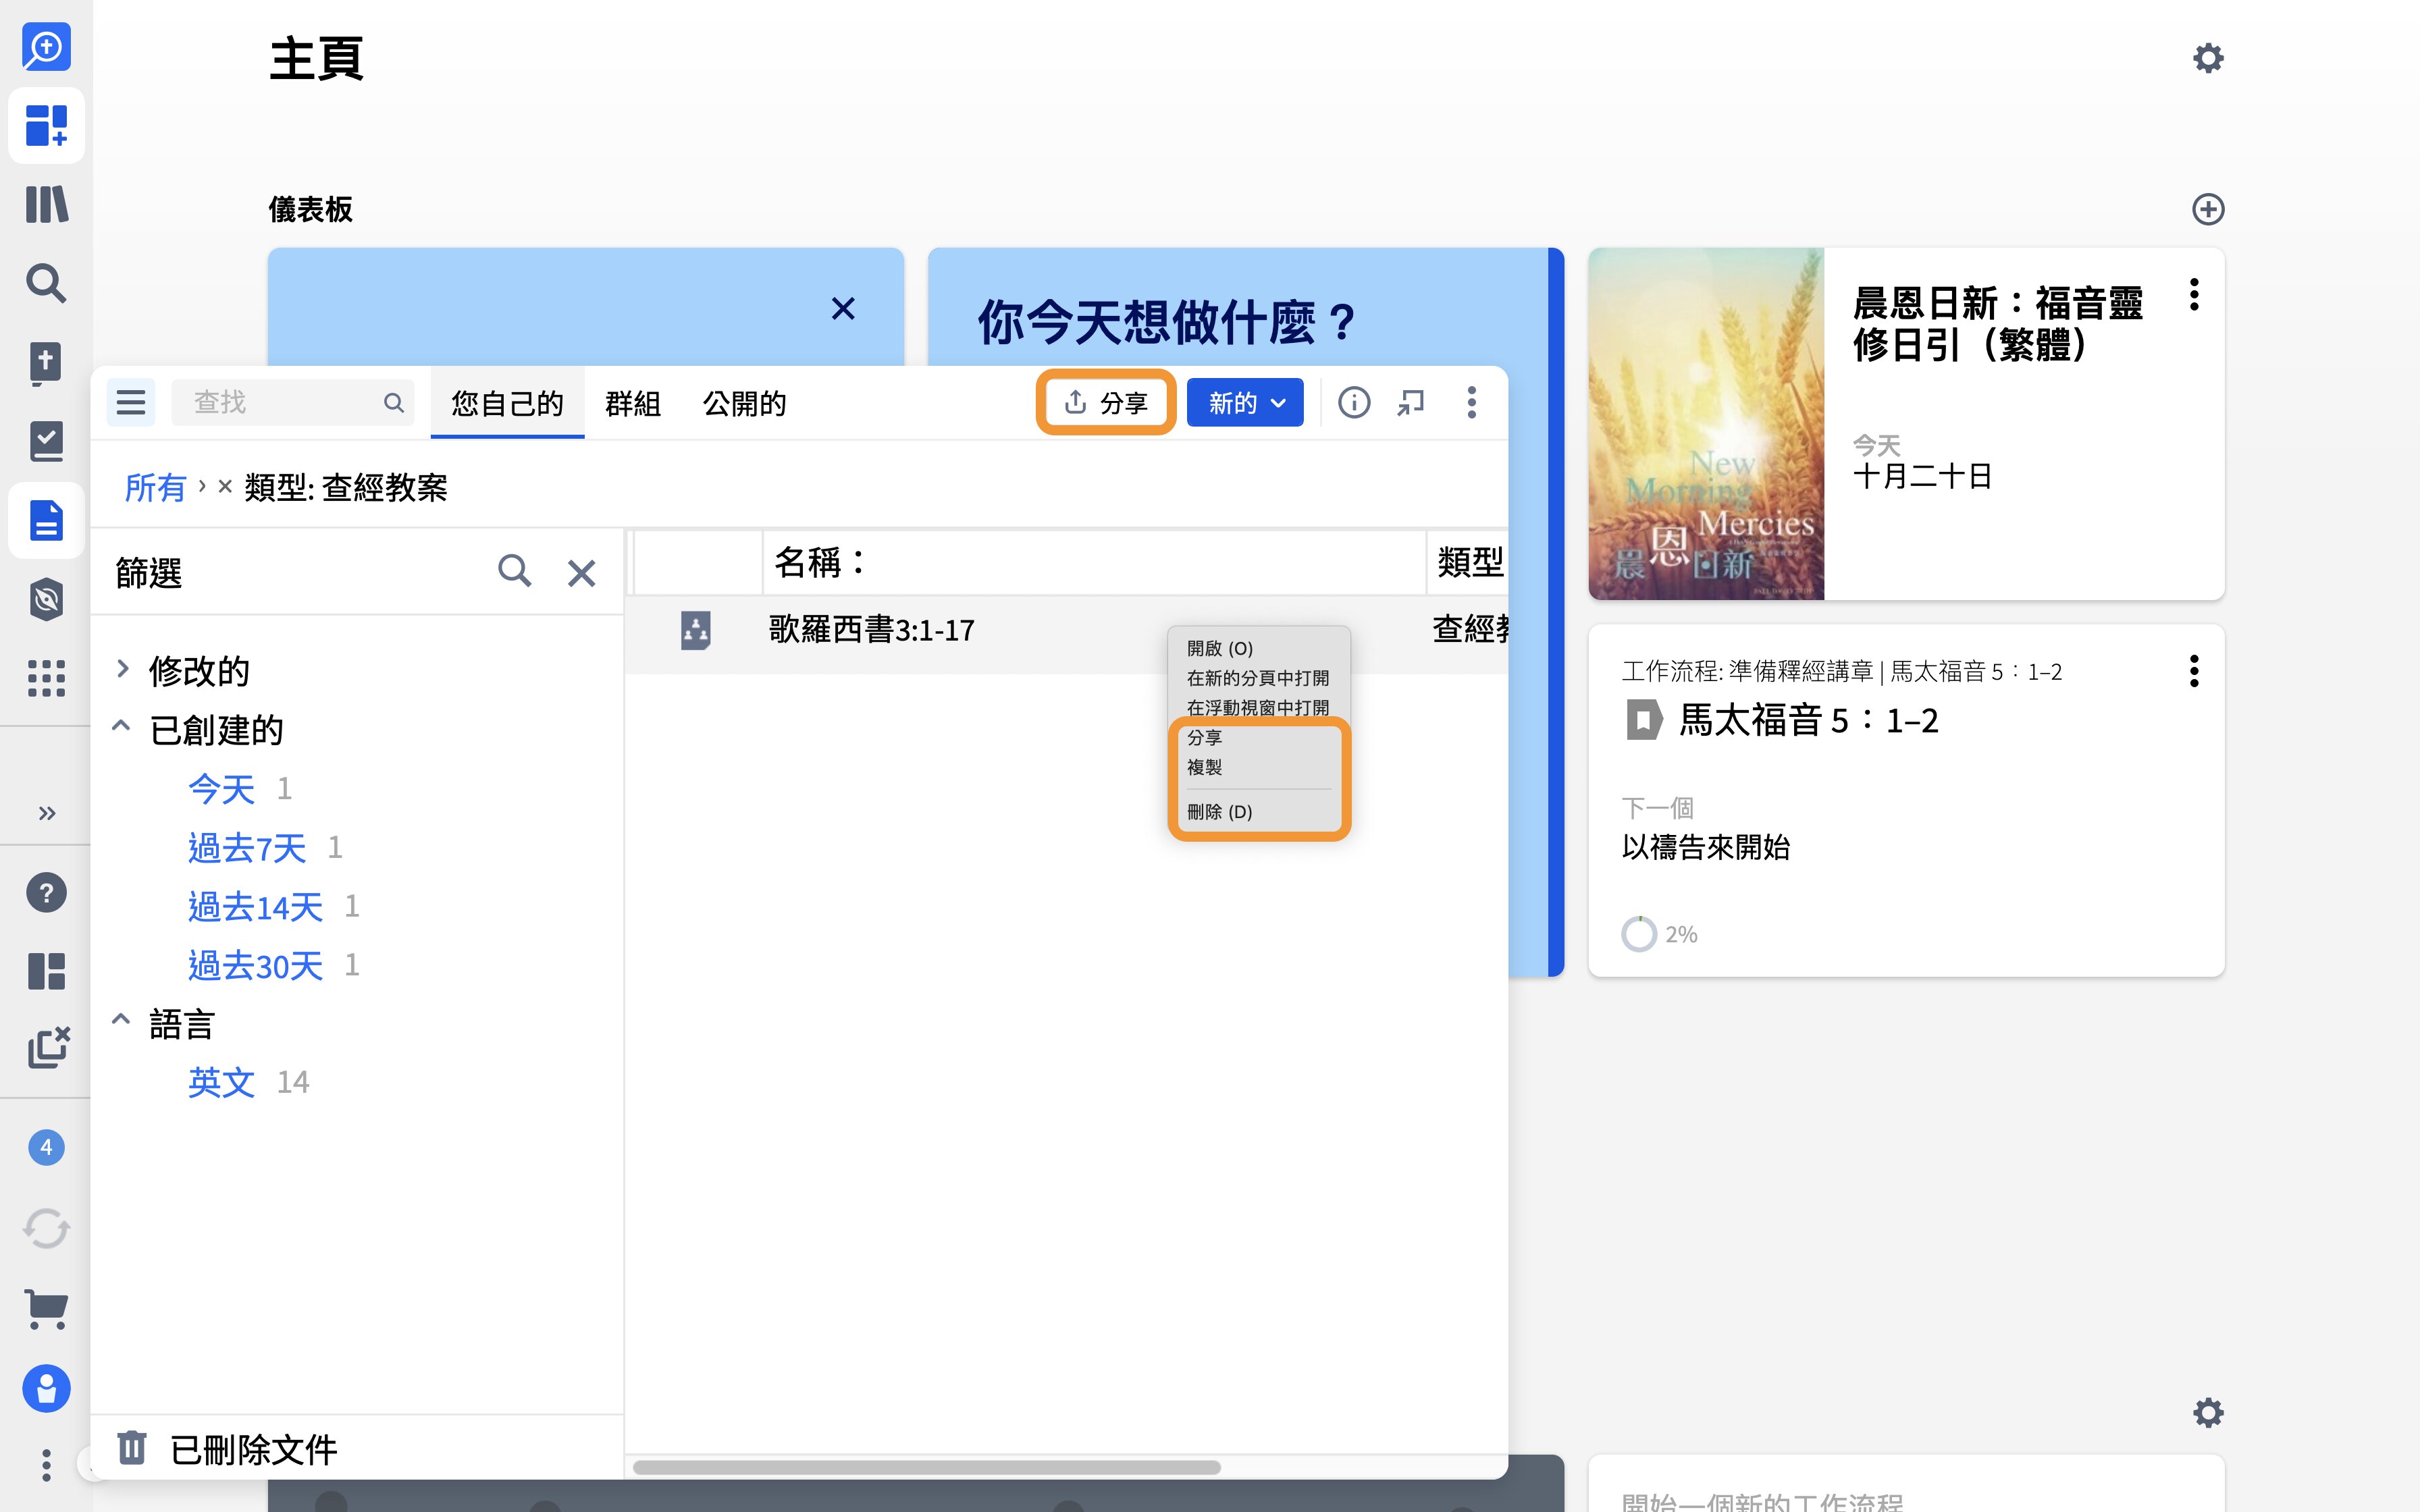2420x1512 pixels.
Task: Close the blue dashboard card
Action: pyautogui.click(x=843, y=308)
